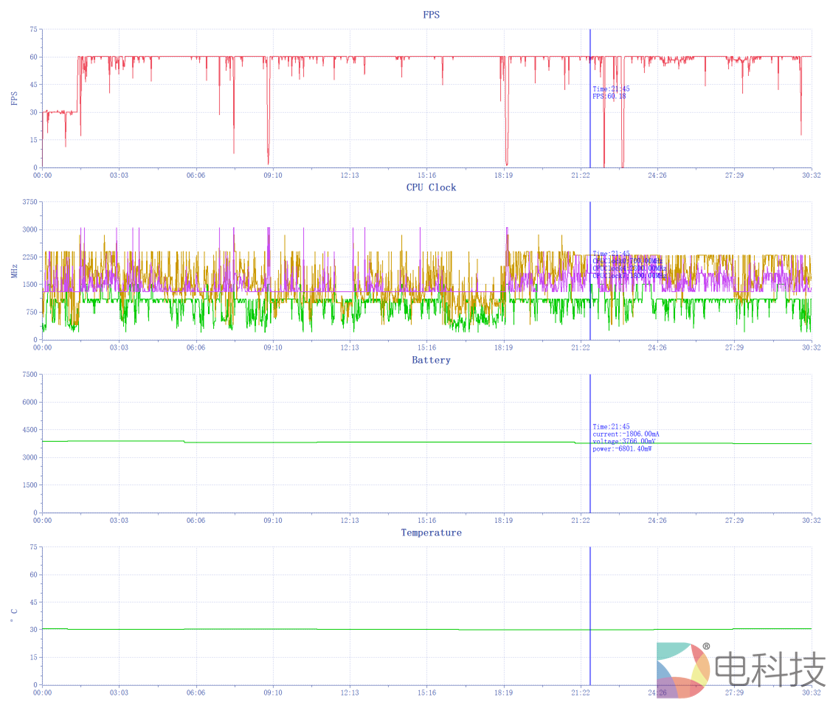
Task: Click the FPS tooltip showing Time 21:45
Action: click(x=610, y=92)
